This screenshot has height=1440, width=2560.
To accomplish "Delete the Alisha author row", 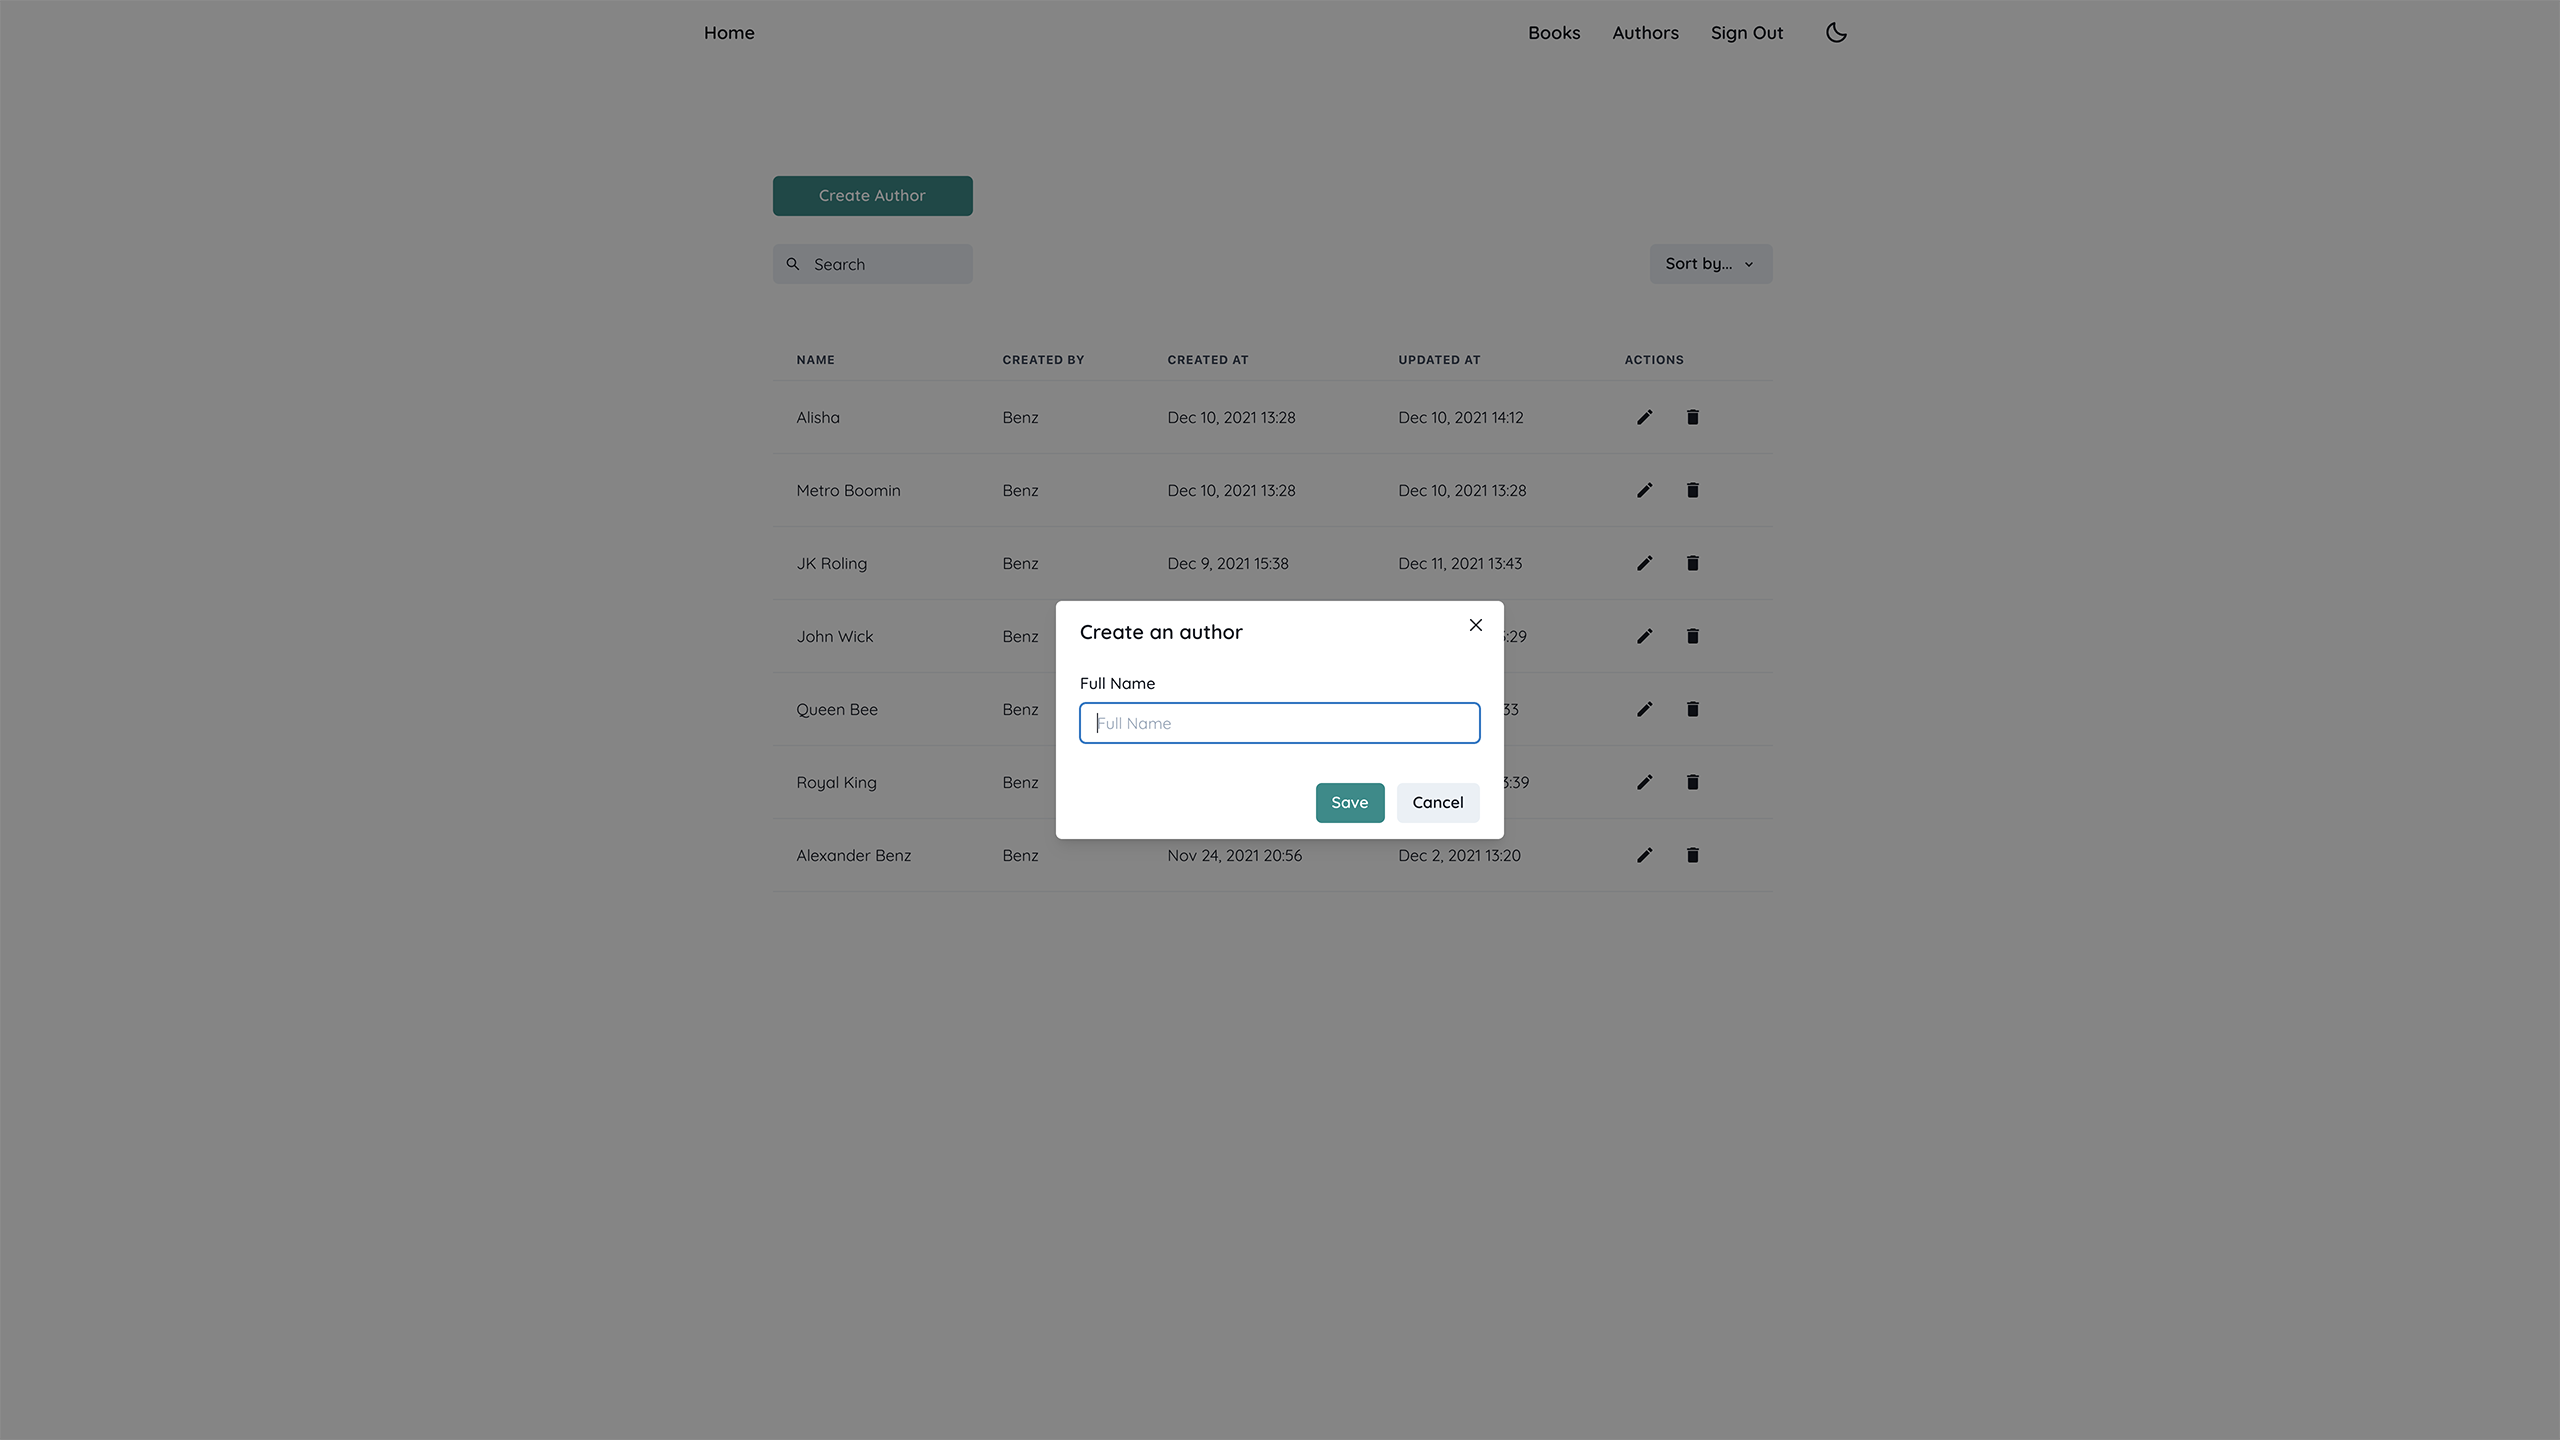I will [1692, 417].
